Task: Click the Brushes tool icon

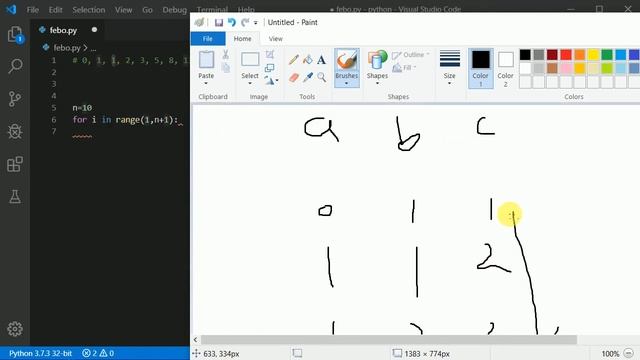Action: (x=347, y=61)
